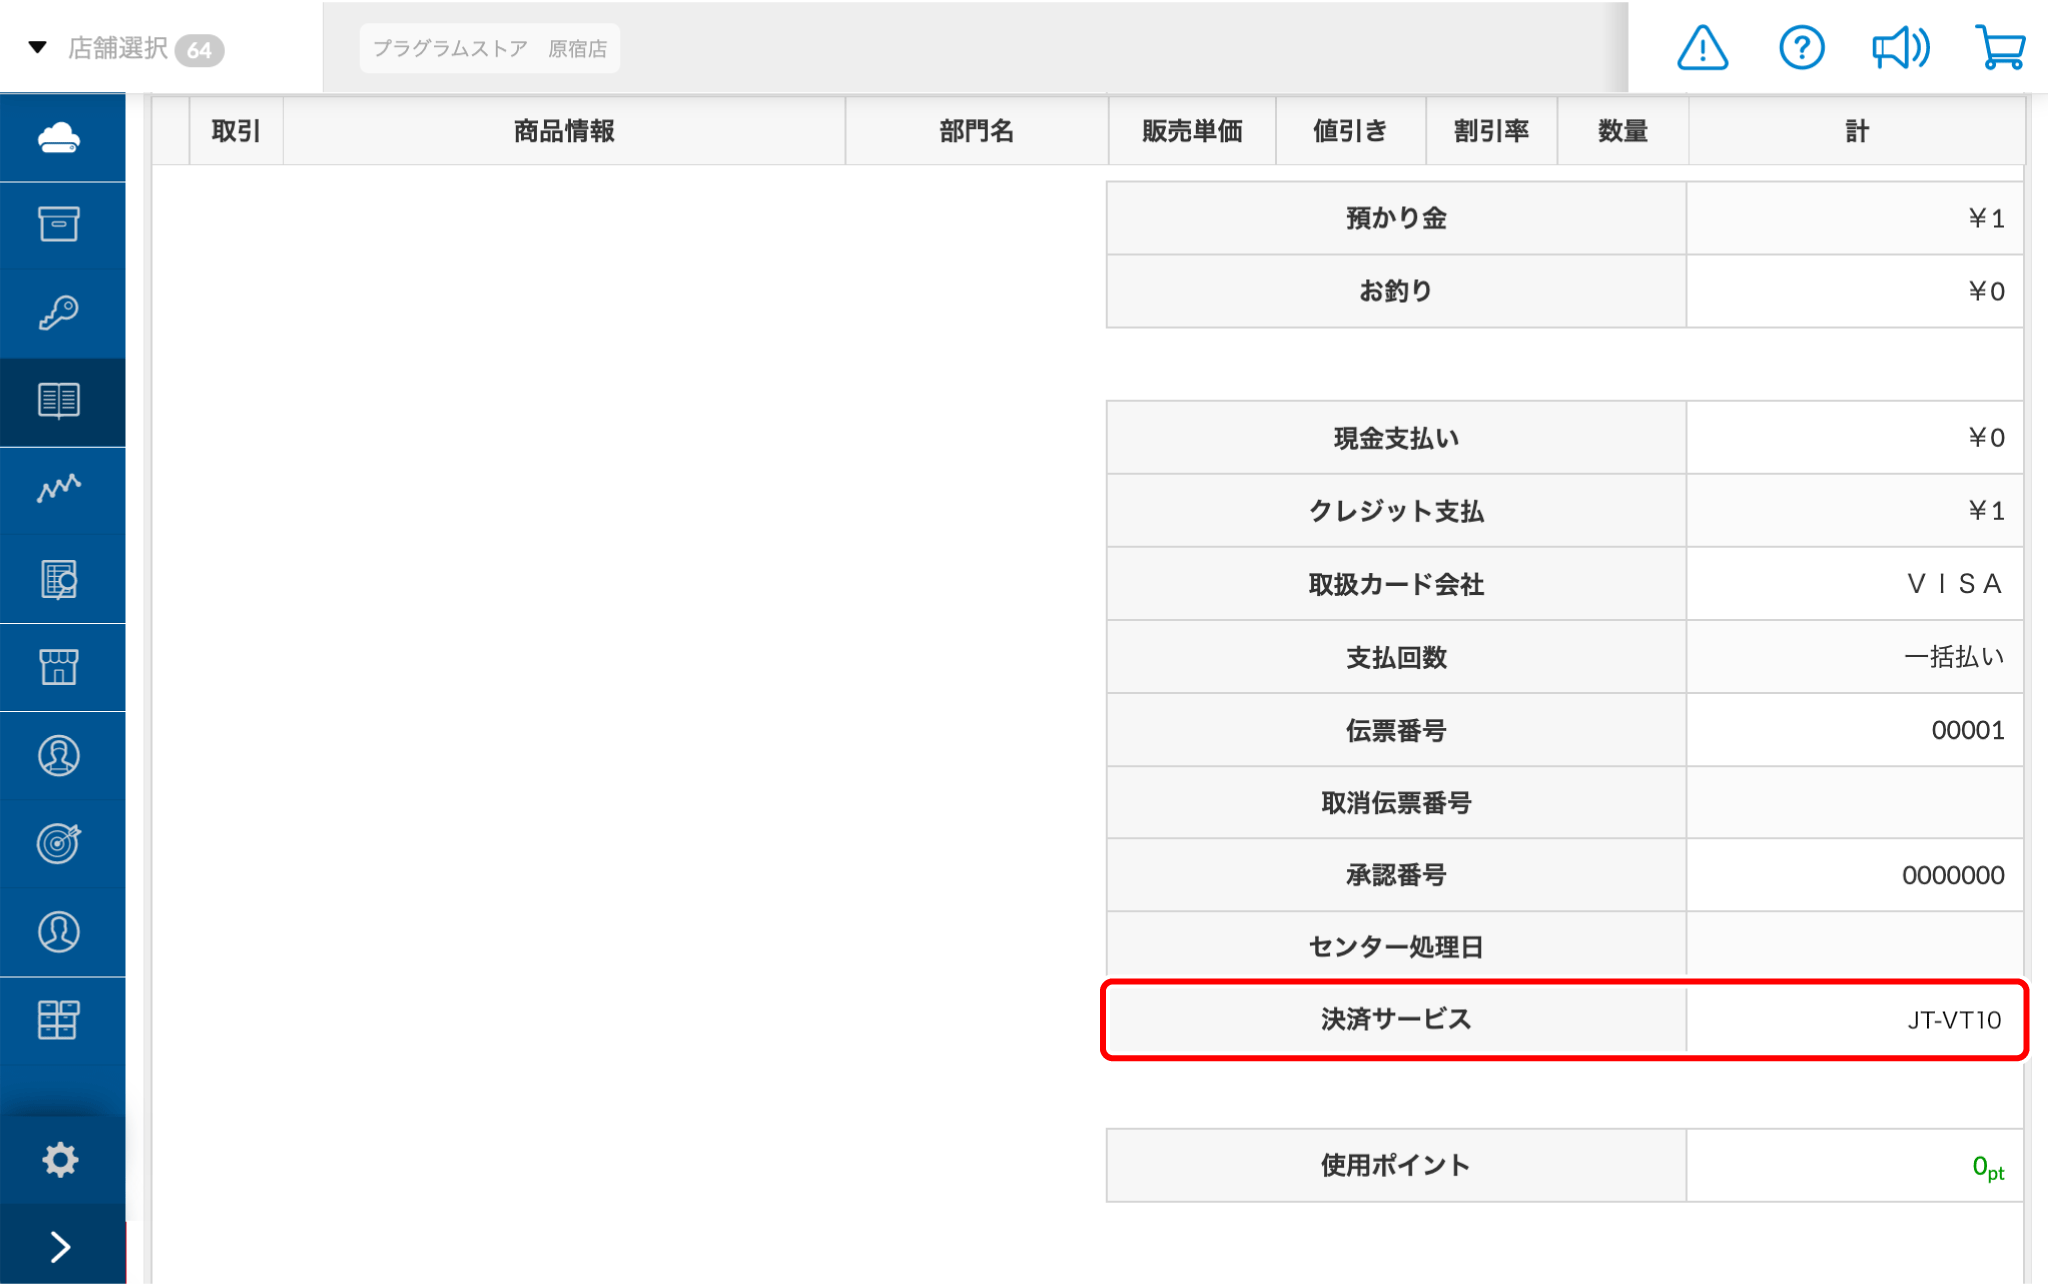Select the 決済サービス label cell
Image resolution: width=2048 pixels, height=1286 pixels.
(1396, 1019)
